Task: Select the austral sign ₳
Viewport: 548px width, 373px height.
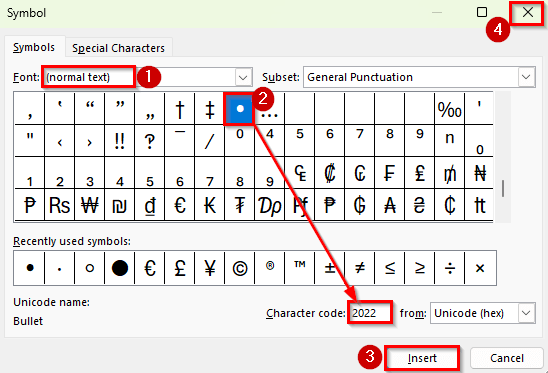Action: [389, 205]
